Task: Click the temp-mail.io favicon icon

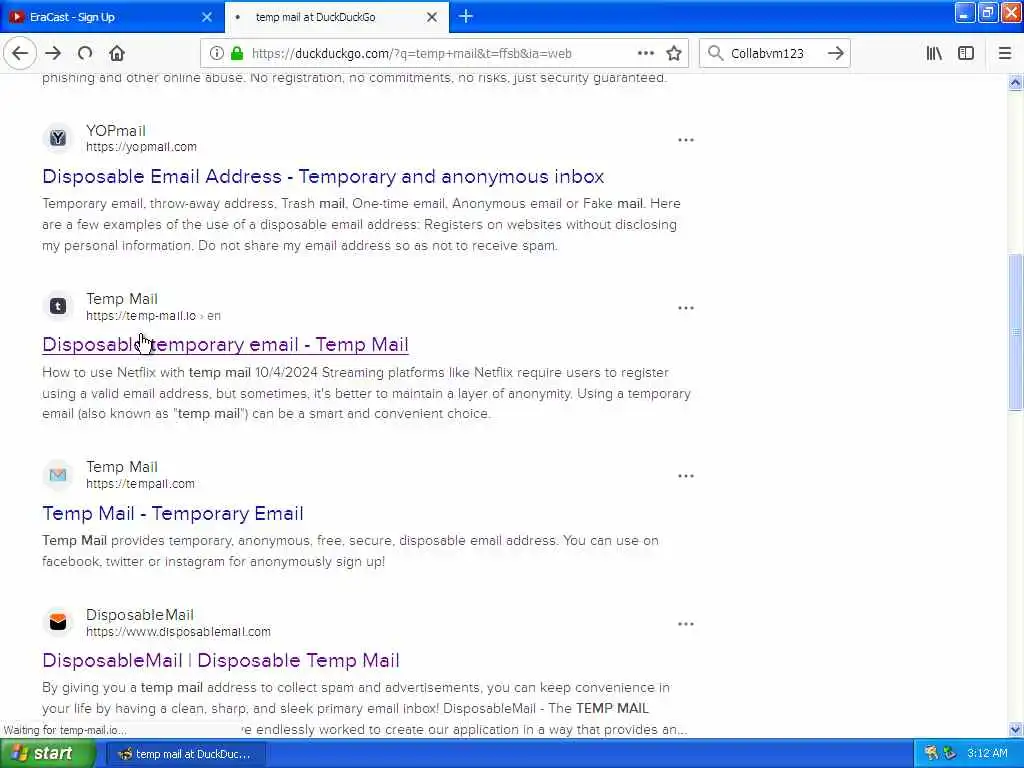Action: point(57,306)
